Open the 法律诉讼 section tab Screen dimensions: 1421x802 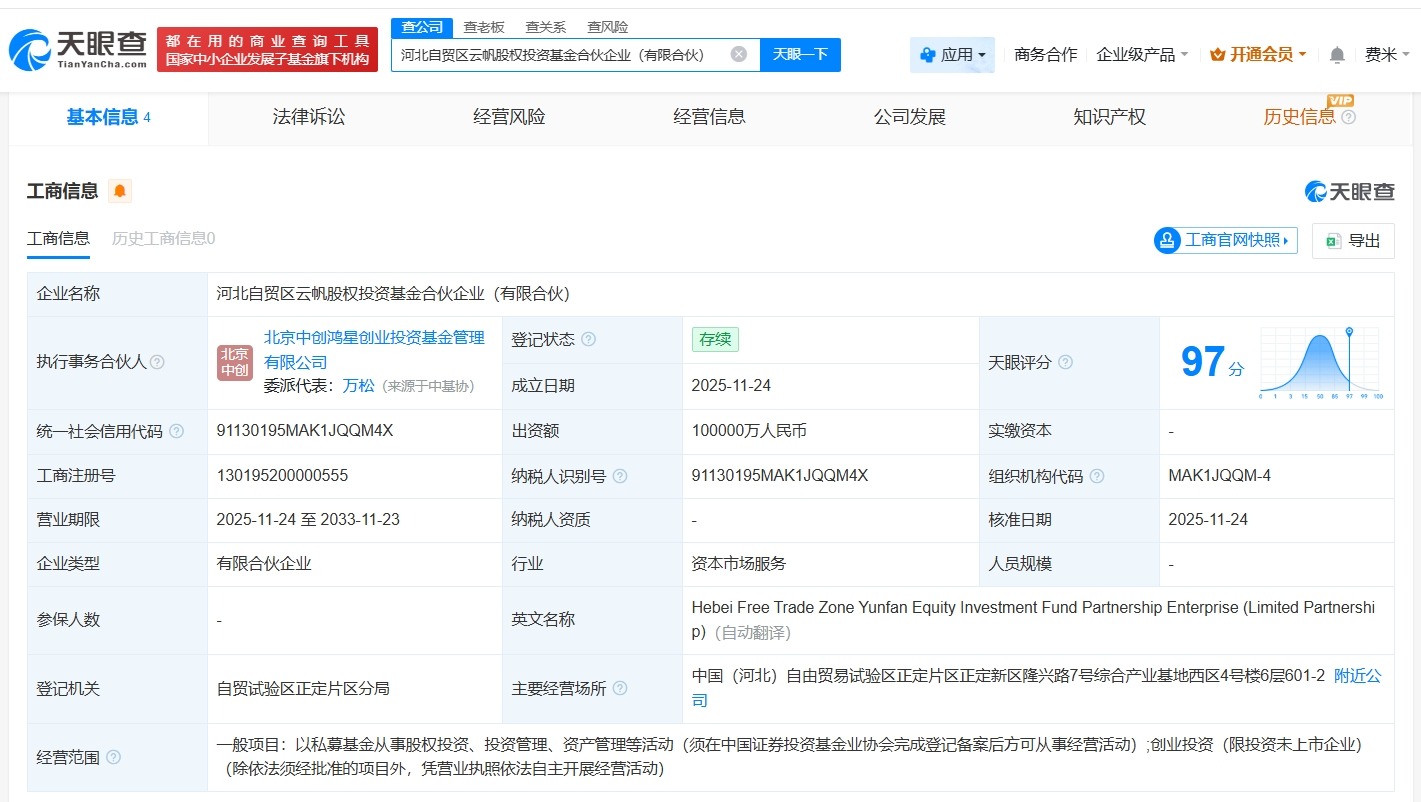pos(307,116)
